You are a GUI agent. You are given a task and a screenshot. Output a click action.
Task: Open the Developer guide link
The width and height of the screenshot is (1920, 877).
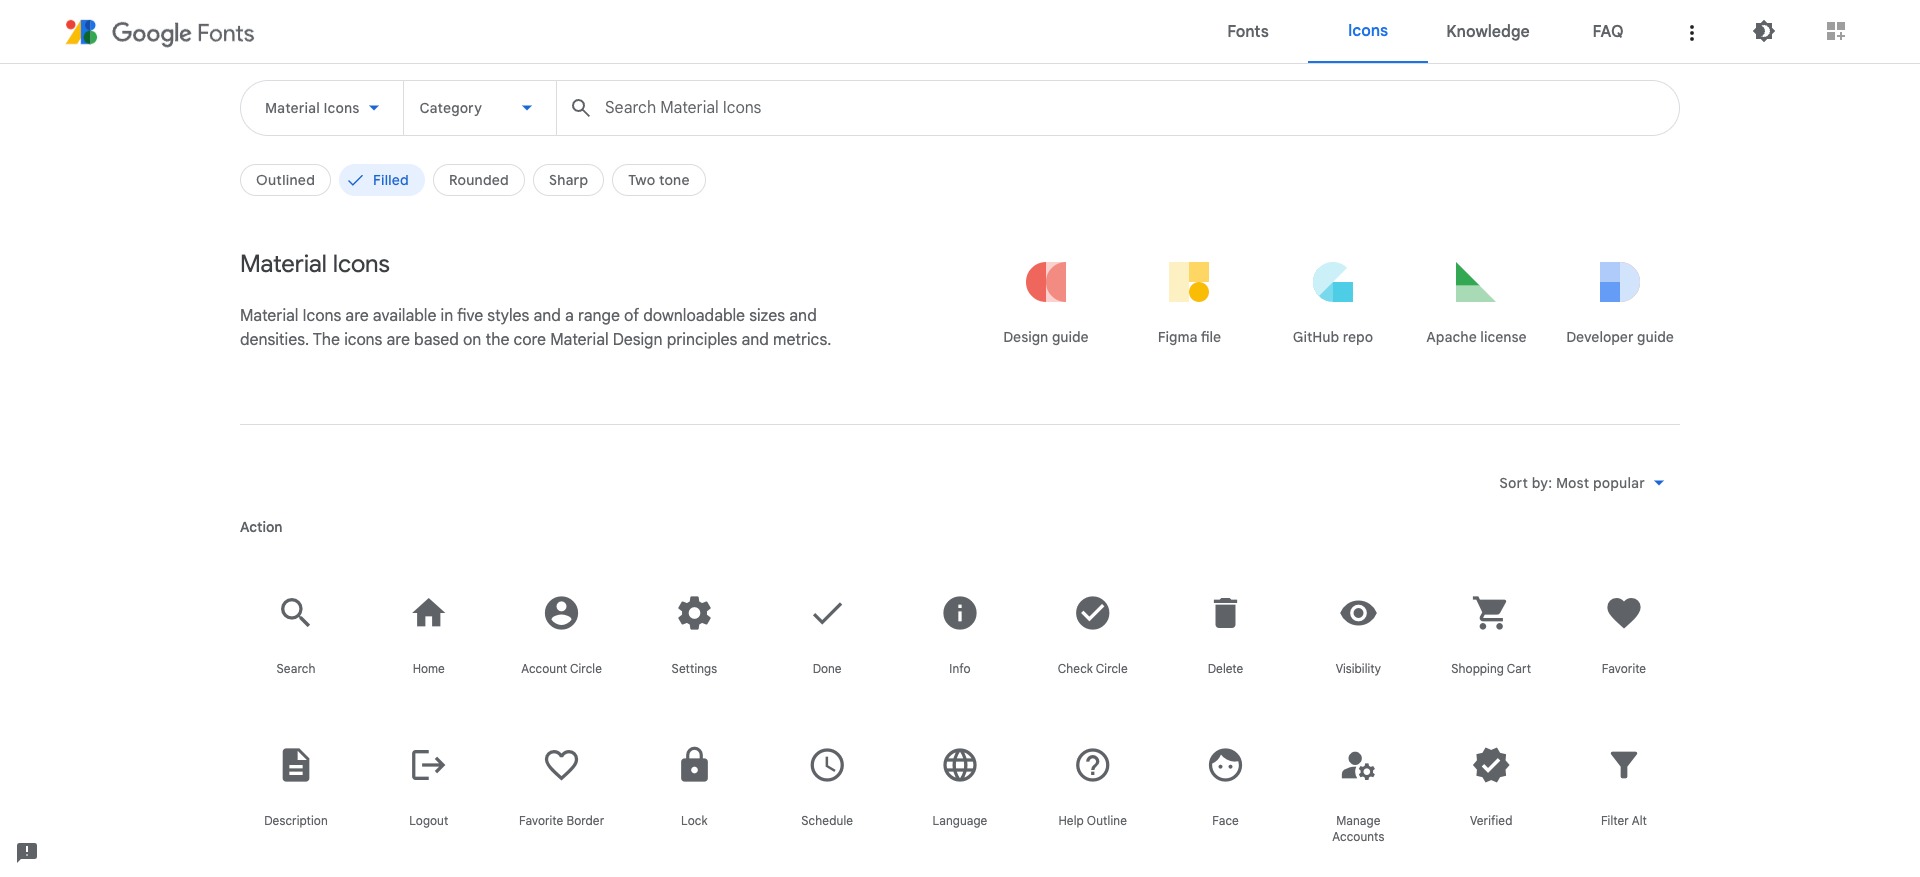click(1620, 302)
